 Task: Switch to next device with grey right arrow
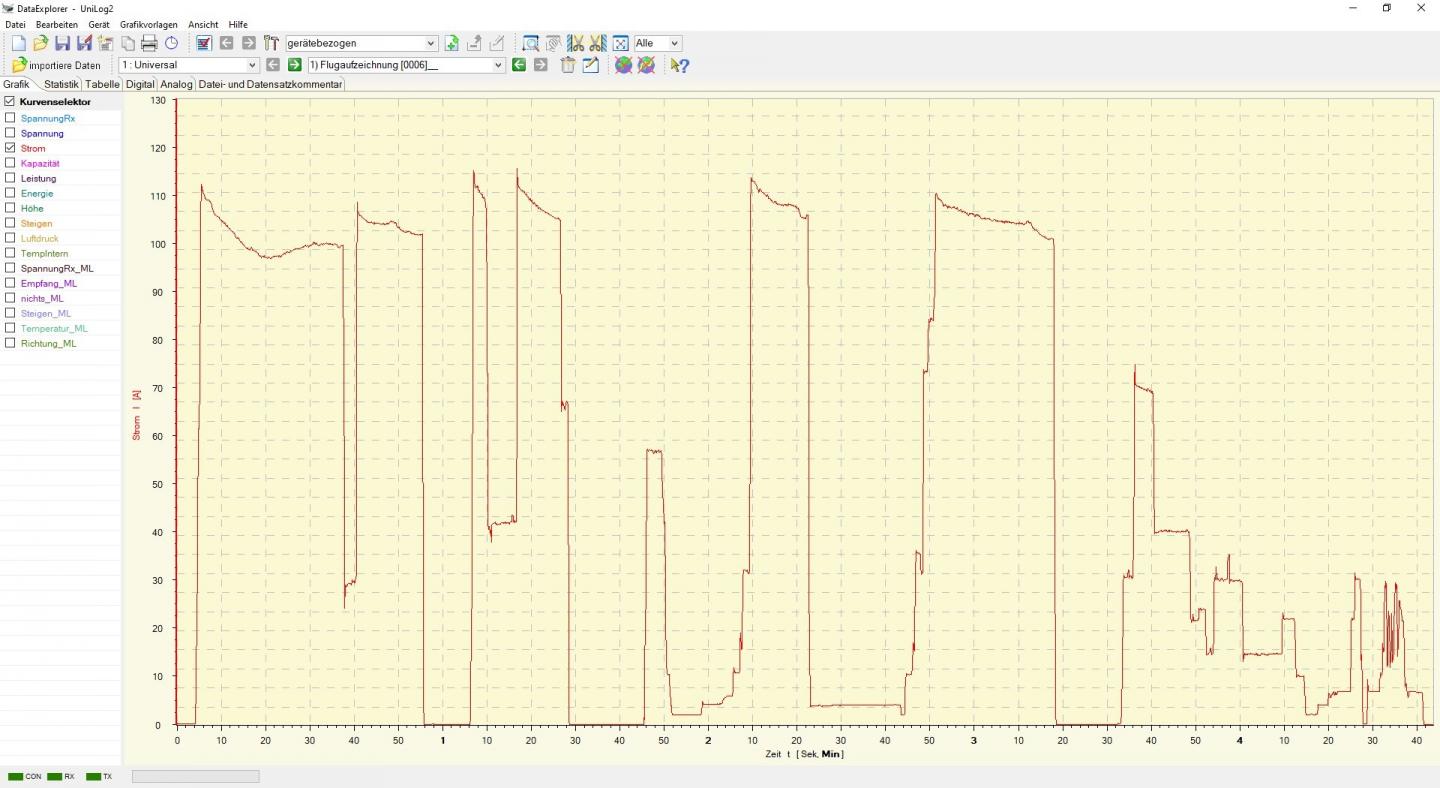click(x=249, y=43)
